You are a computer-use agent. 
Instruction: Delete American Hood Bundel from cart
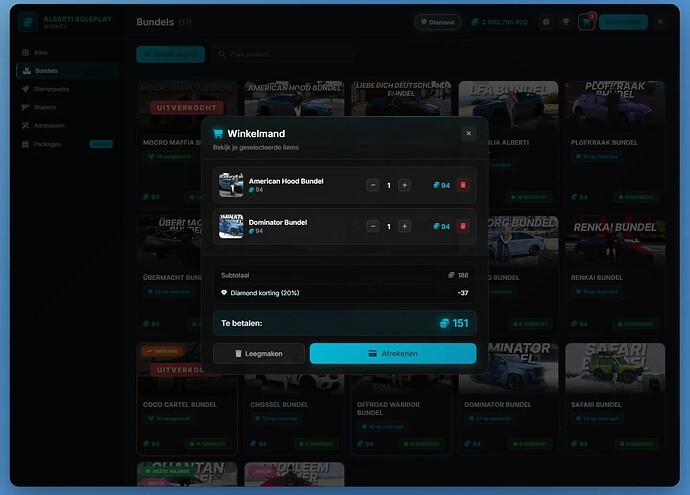(462, 185)
